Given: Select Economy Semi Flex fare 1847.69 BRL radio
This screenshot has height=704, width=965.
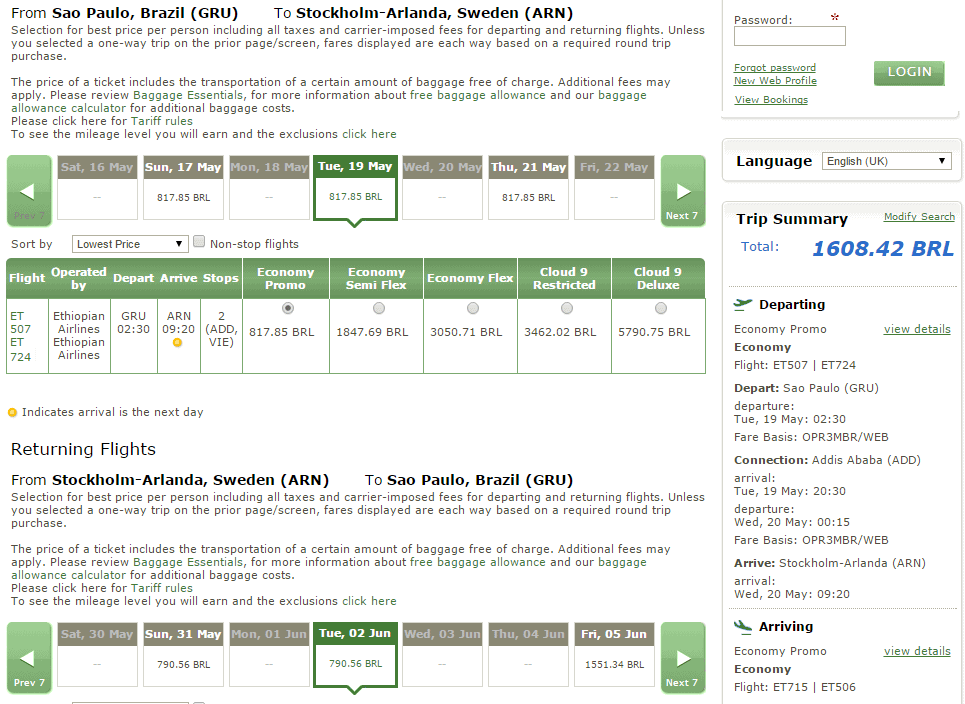Looking at the screenshot, I should pos(378,308).
